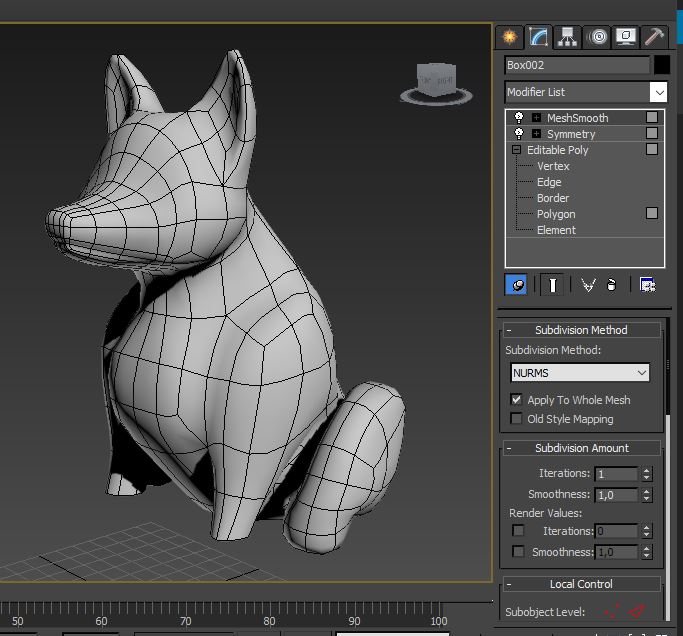Select Vertex sub-object level in stack
Viewport: 683px width, 636px height.
tap(553, 166)
